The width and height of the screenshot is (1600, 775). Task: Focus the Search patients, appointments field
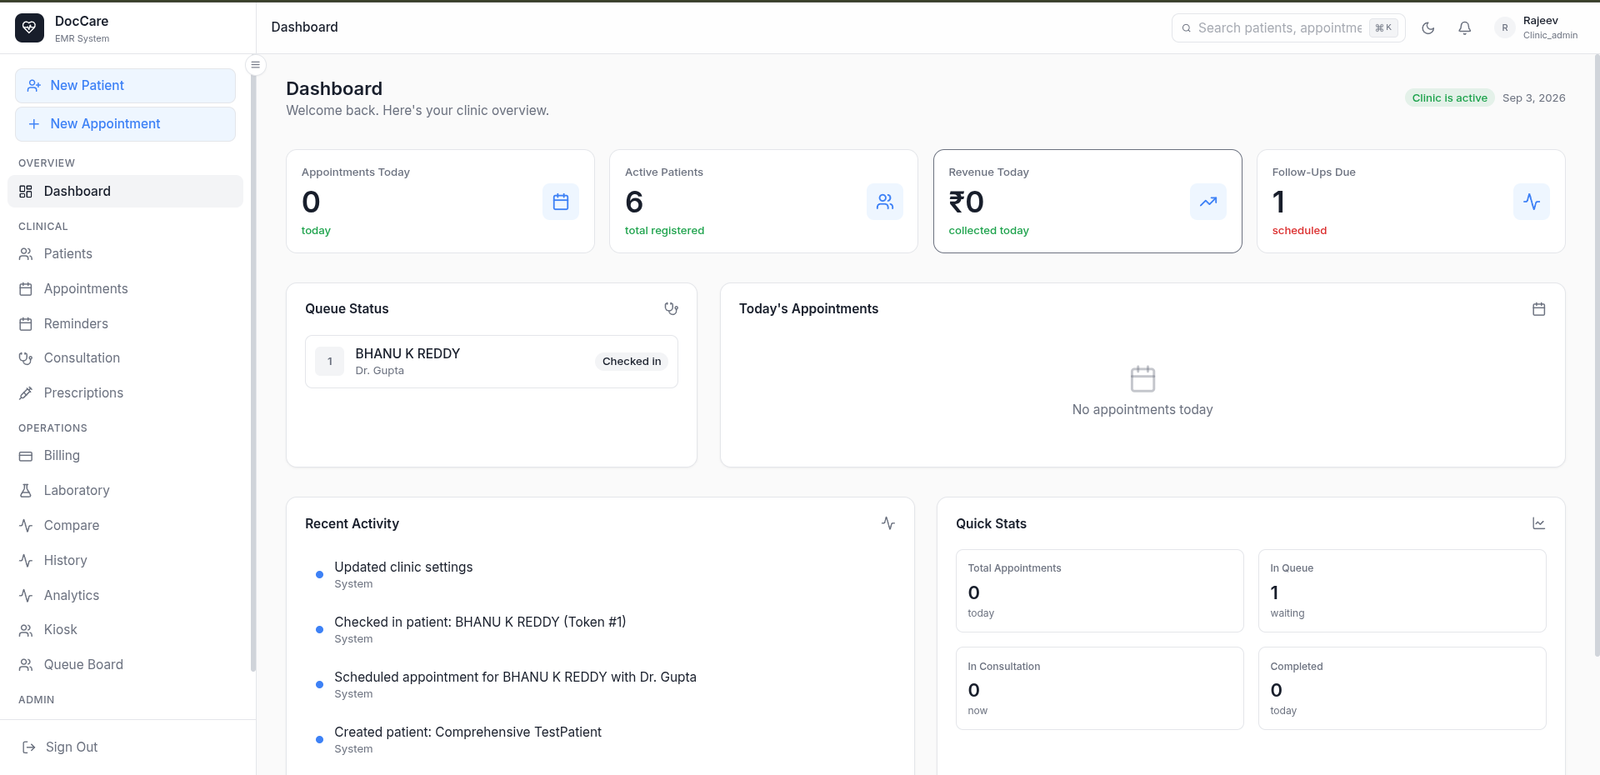pyautogui.click(x=1288, y=28)
